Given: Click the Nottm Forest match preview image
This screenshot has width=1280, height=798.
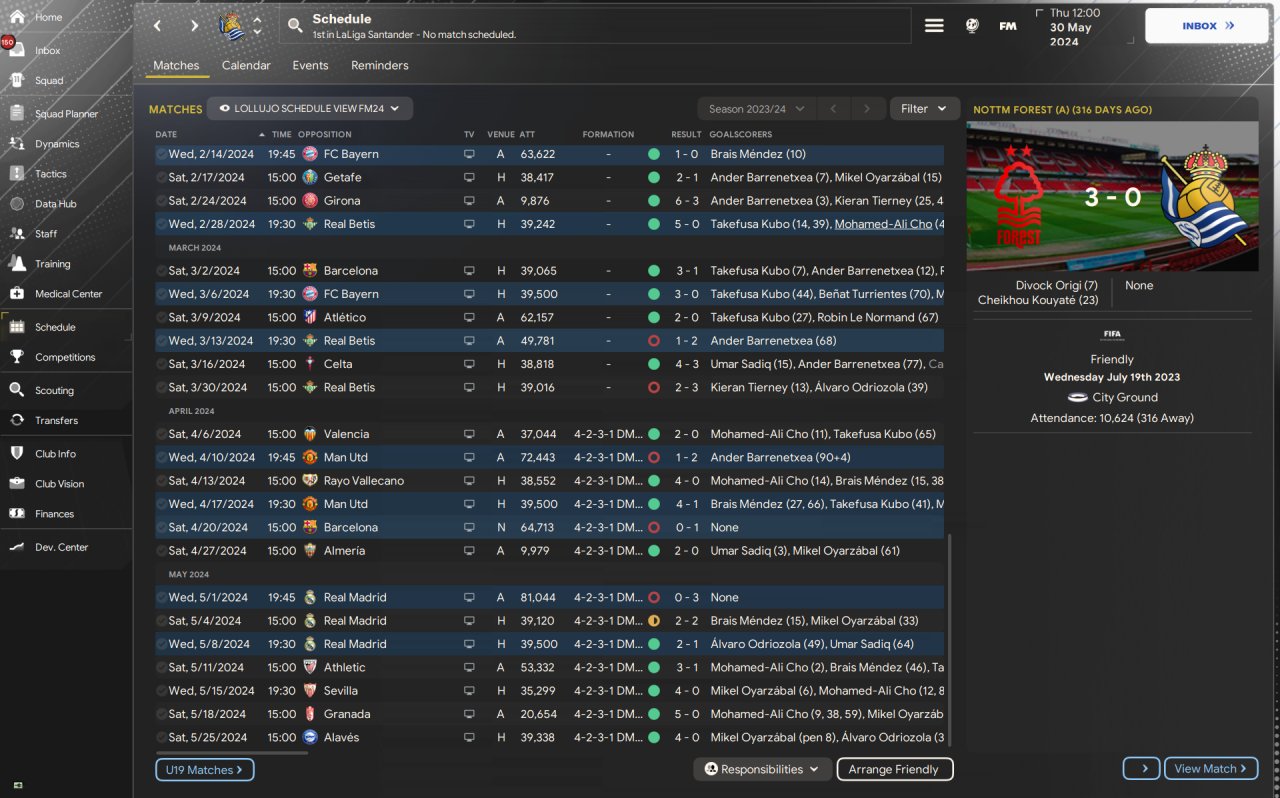Looking at the screenshot, I should click(x=1112, y=196).
